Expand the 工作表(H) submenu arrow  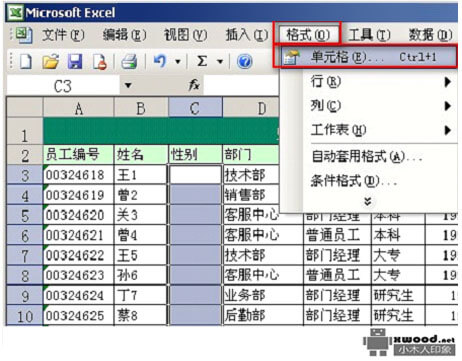448,130
